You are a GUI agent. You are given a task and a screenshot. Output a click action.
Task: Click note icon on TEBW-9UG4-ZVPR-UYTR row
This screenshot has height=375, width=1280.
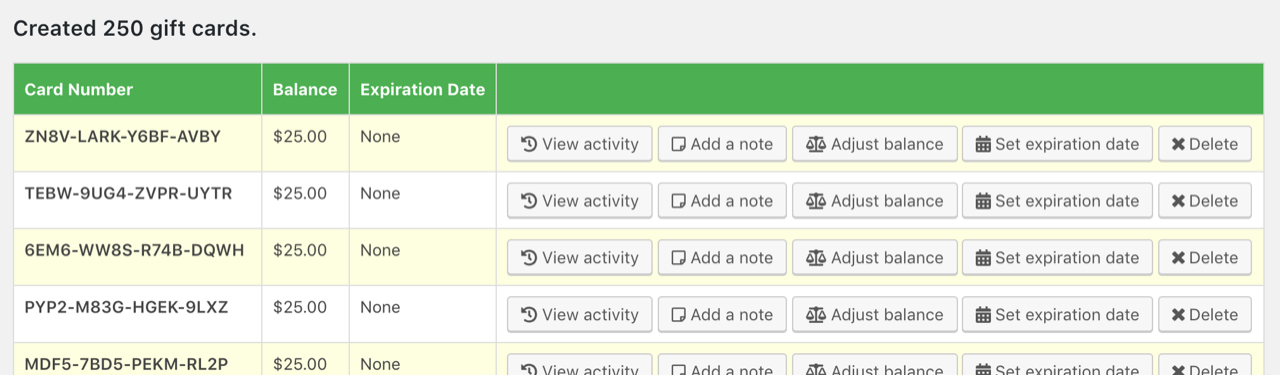[x=678, y=201]
